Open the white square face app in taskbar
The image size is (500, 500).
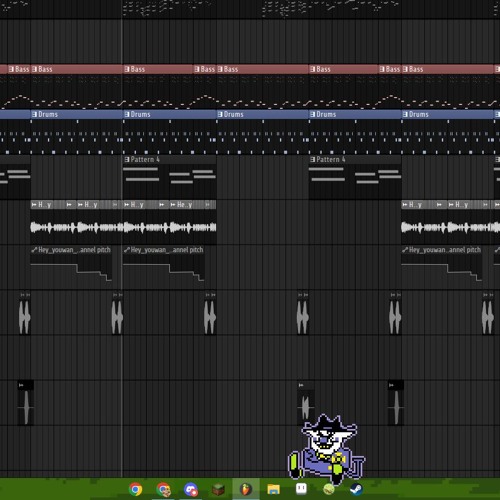point(301,488)
